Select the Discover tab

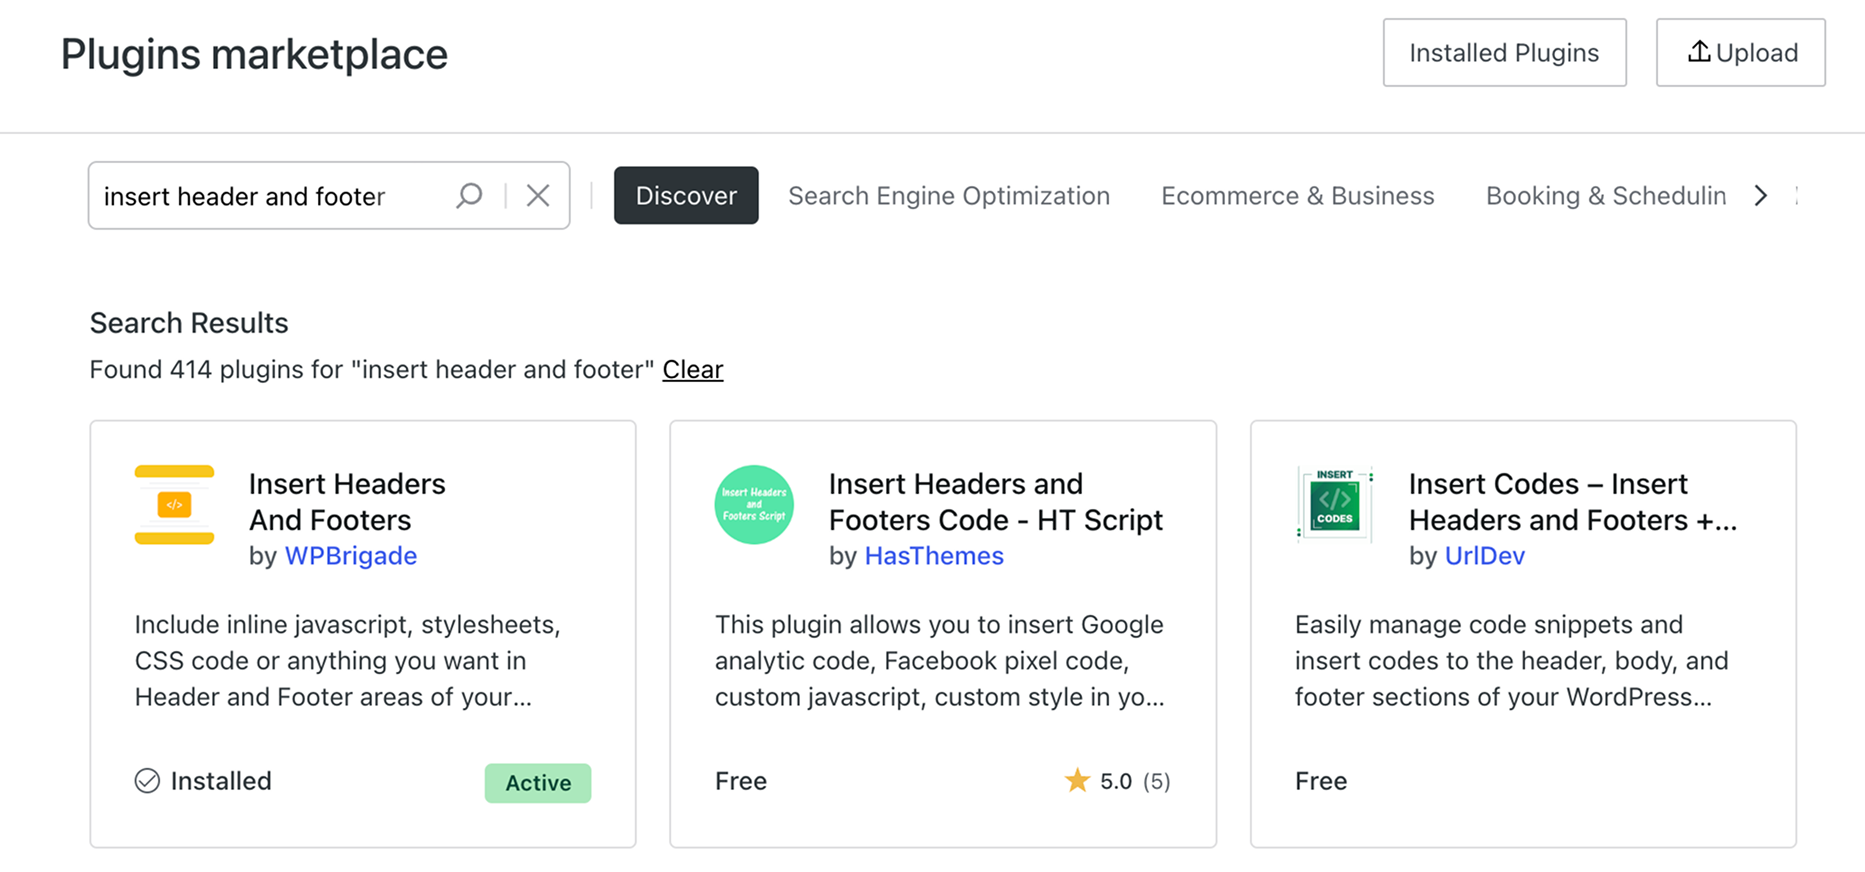686,196
